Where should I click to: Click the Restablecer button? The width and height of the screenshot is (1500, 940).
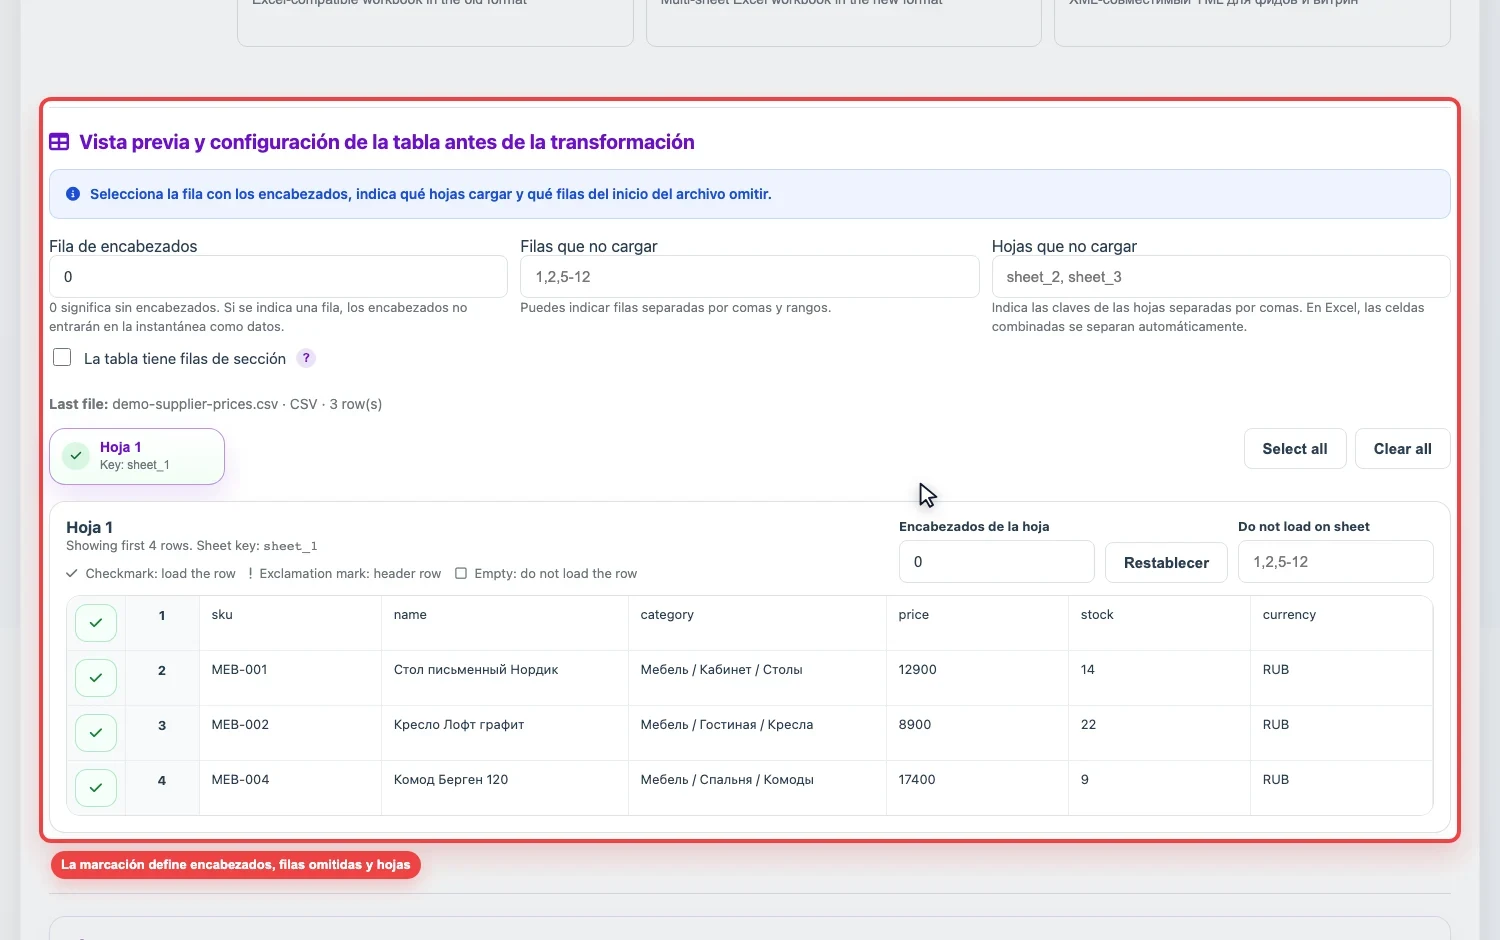1166,562
